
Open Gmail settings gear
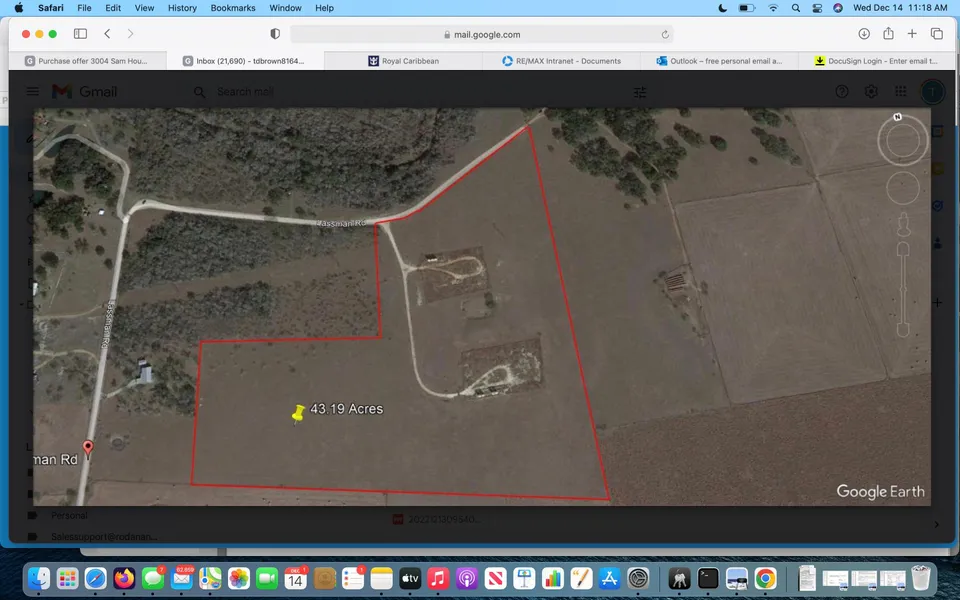click(x=871, y=92)
